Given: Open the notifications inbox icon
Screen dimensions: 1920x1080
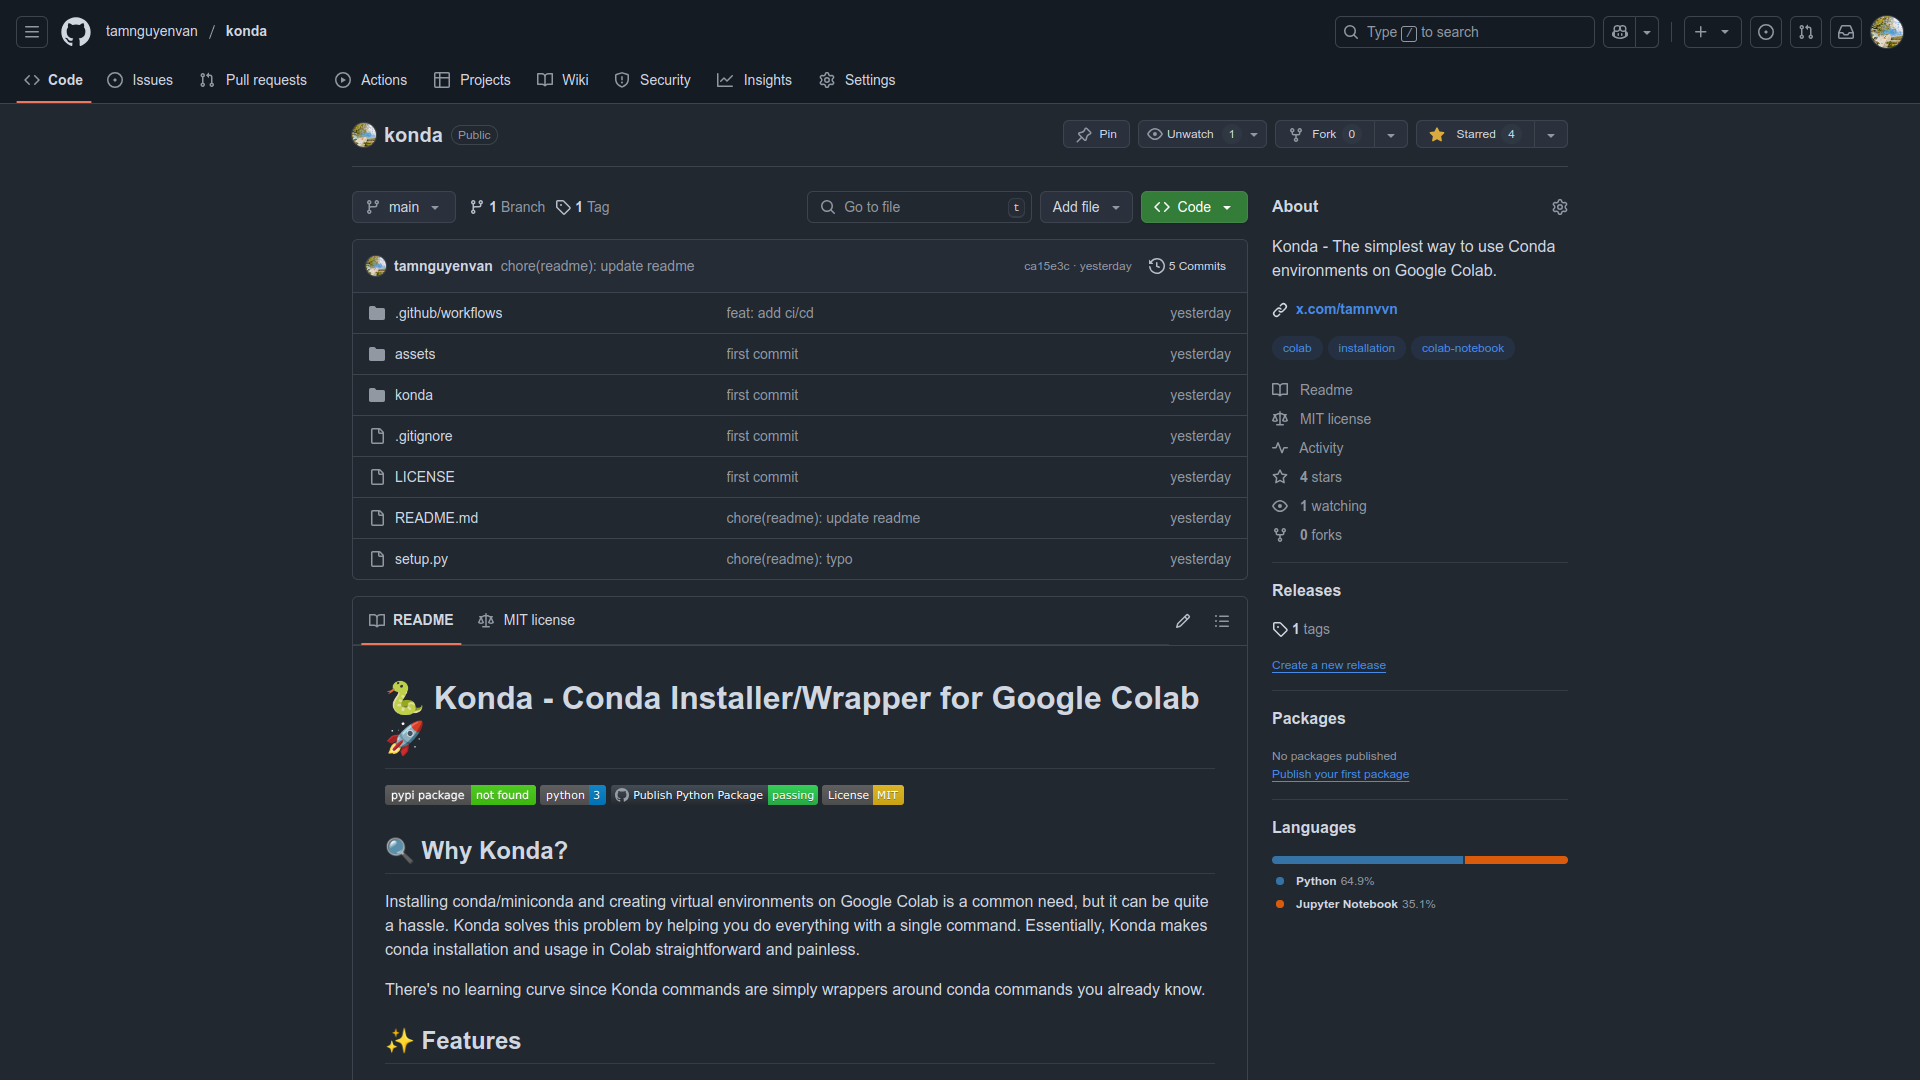Looking at the screenshot, I should click(x=1846, y=32).
